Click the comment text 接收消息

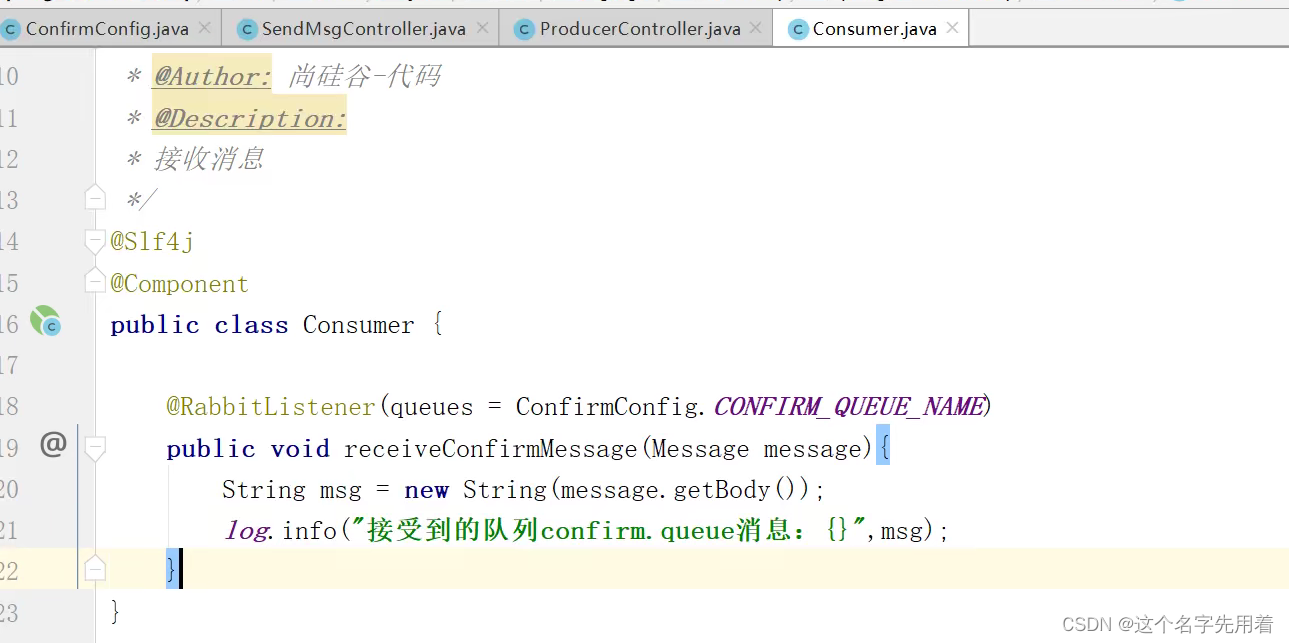tap(208, 158)
